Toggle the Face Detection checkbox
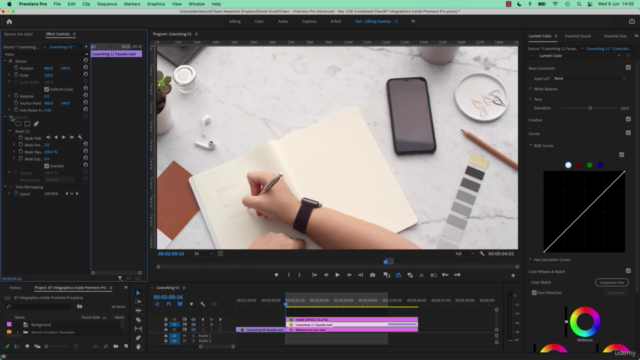The height and width of the screenshot is (360, 640). pyautogui.click(x=534, y=293)
